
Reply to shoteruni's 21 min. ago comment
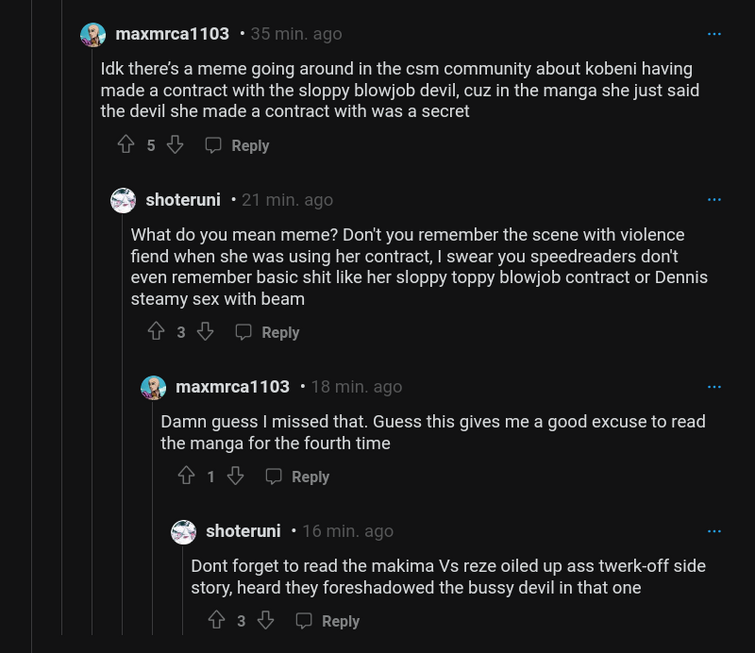pos(268,332)
